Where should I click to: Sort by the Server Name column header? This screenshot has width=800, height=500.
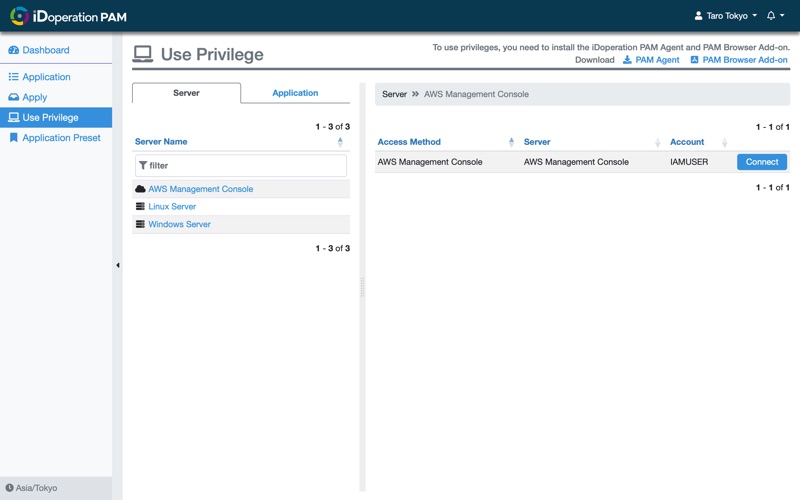[x=161, y=142]
